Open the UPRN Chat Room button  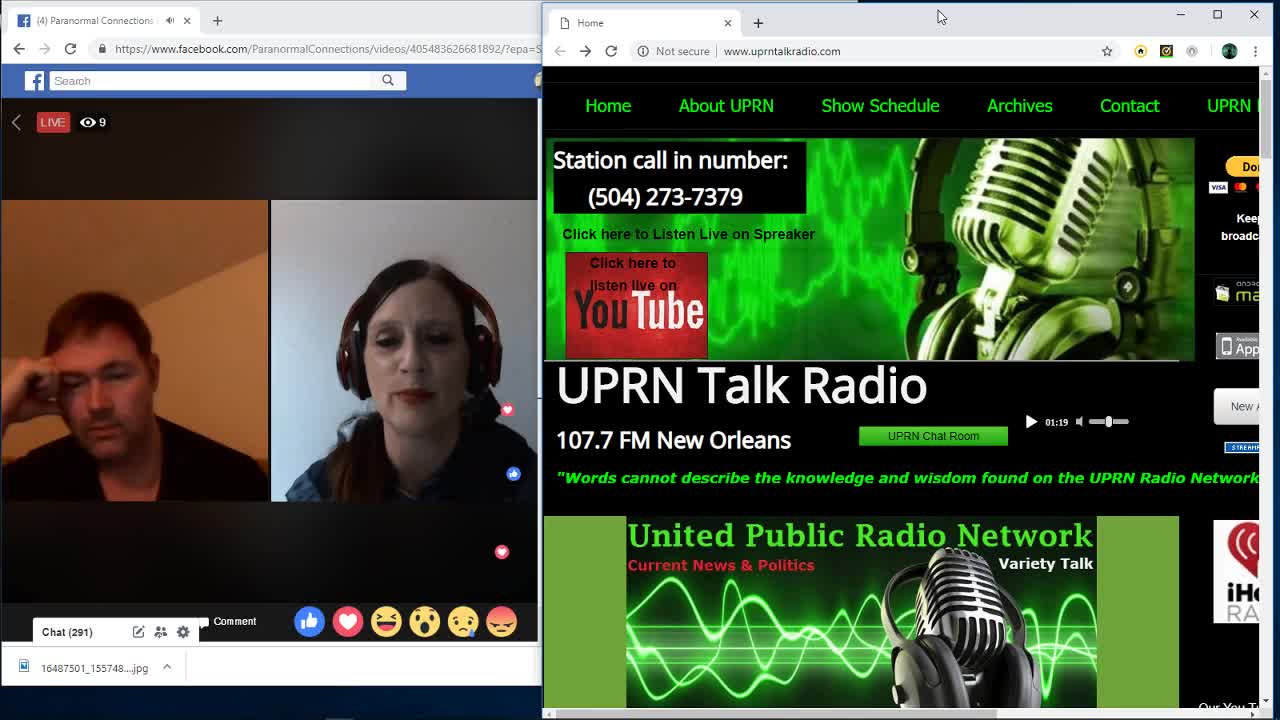(933, 436)
